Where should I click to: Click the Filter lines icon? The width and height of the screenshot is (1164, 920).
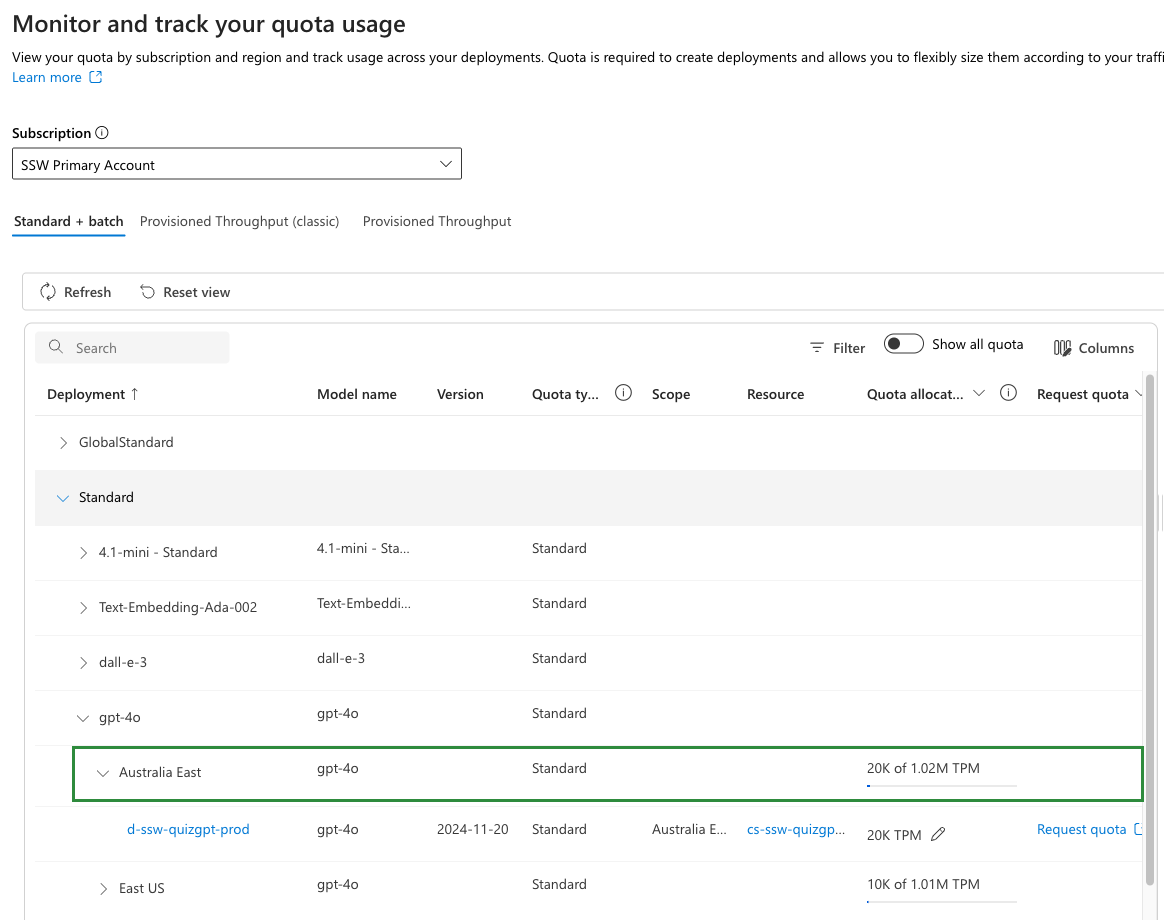coord(817,348)
